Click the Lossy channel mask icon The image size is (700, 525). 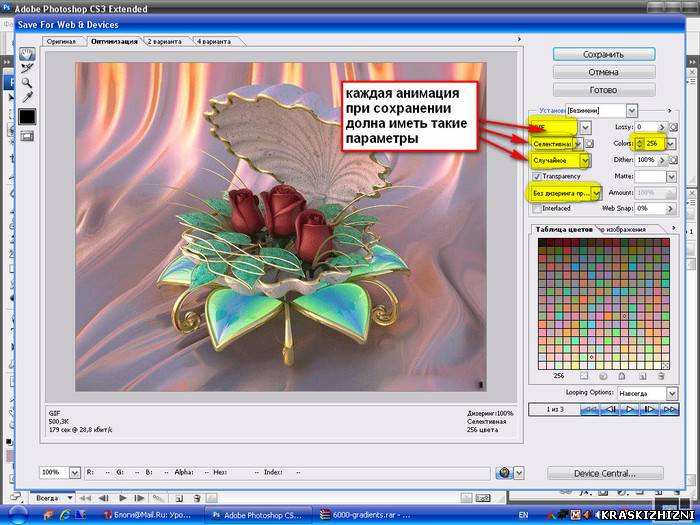(x=673, y=127)
